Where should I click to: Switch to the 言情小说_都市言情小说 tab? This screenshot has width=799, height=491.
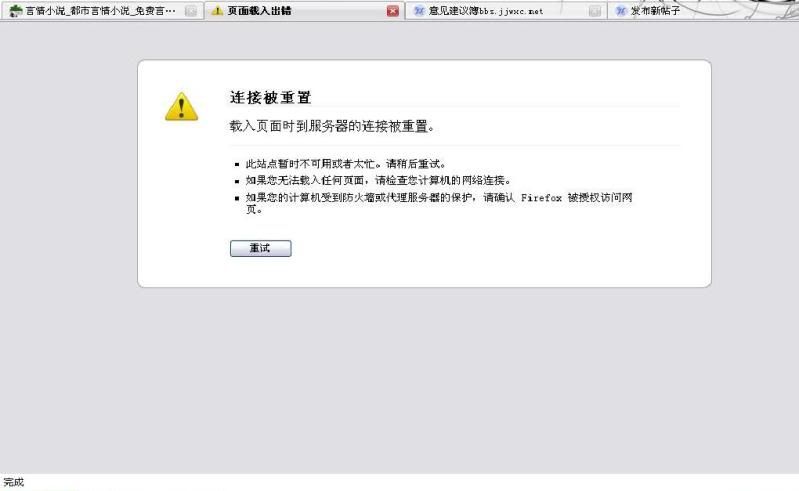101,11
